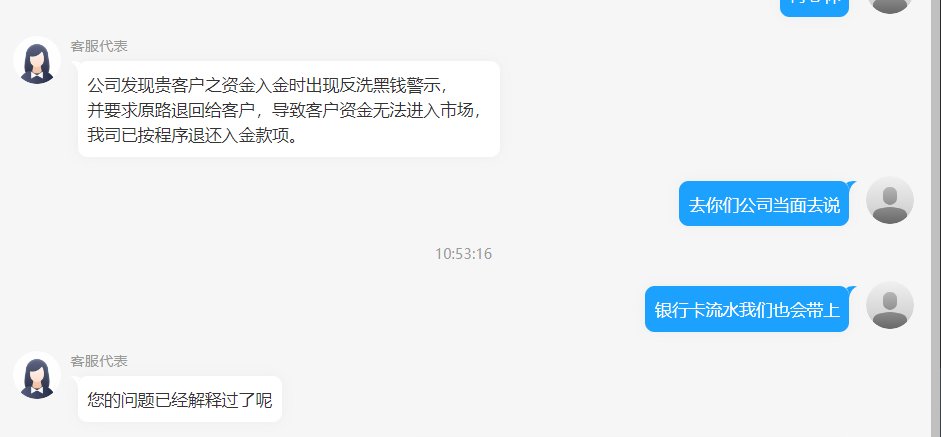Click the text line '我司已按程序退还入金款项。'
The height and width of the screenshot is (437, 941).
(193, 136)
